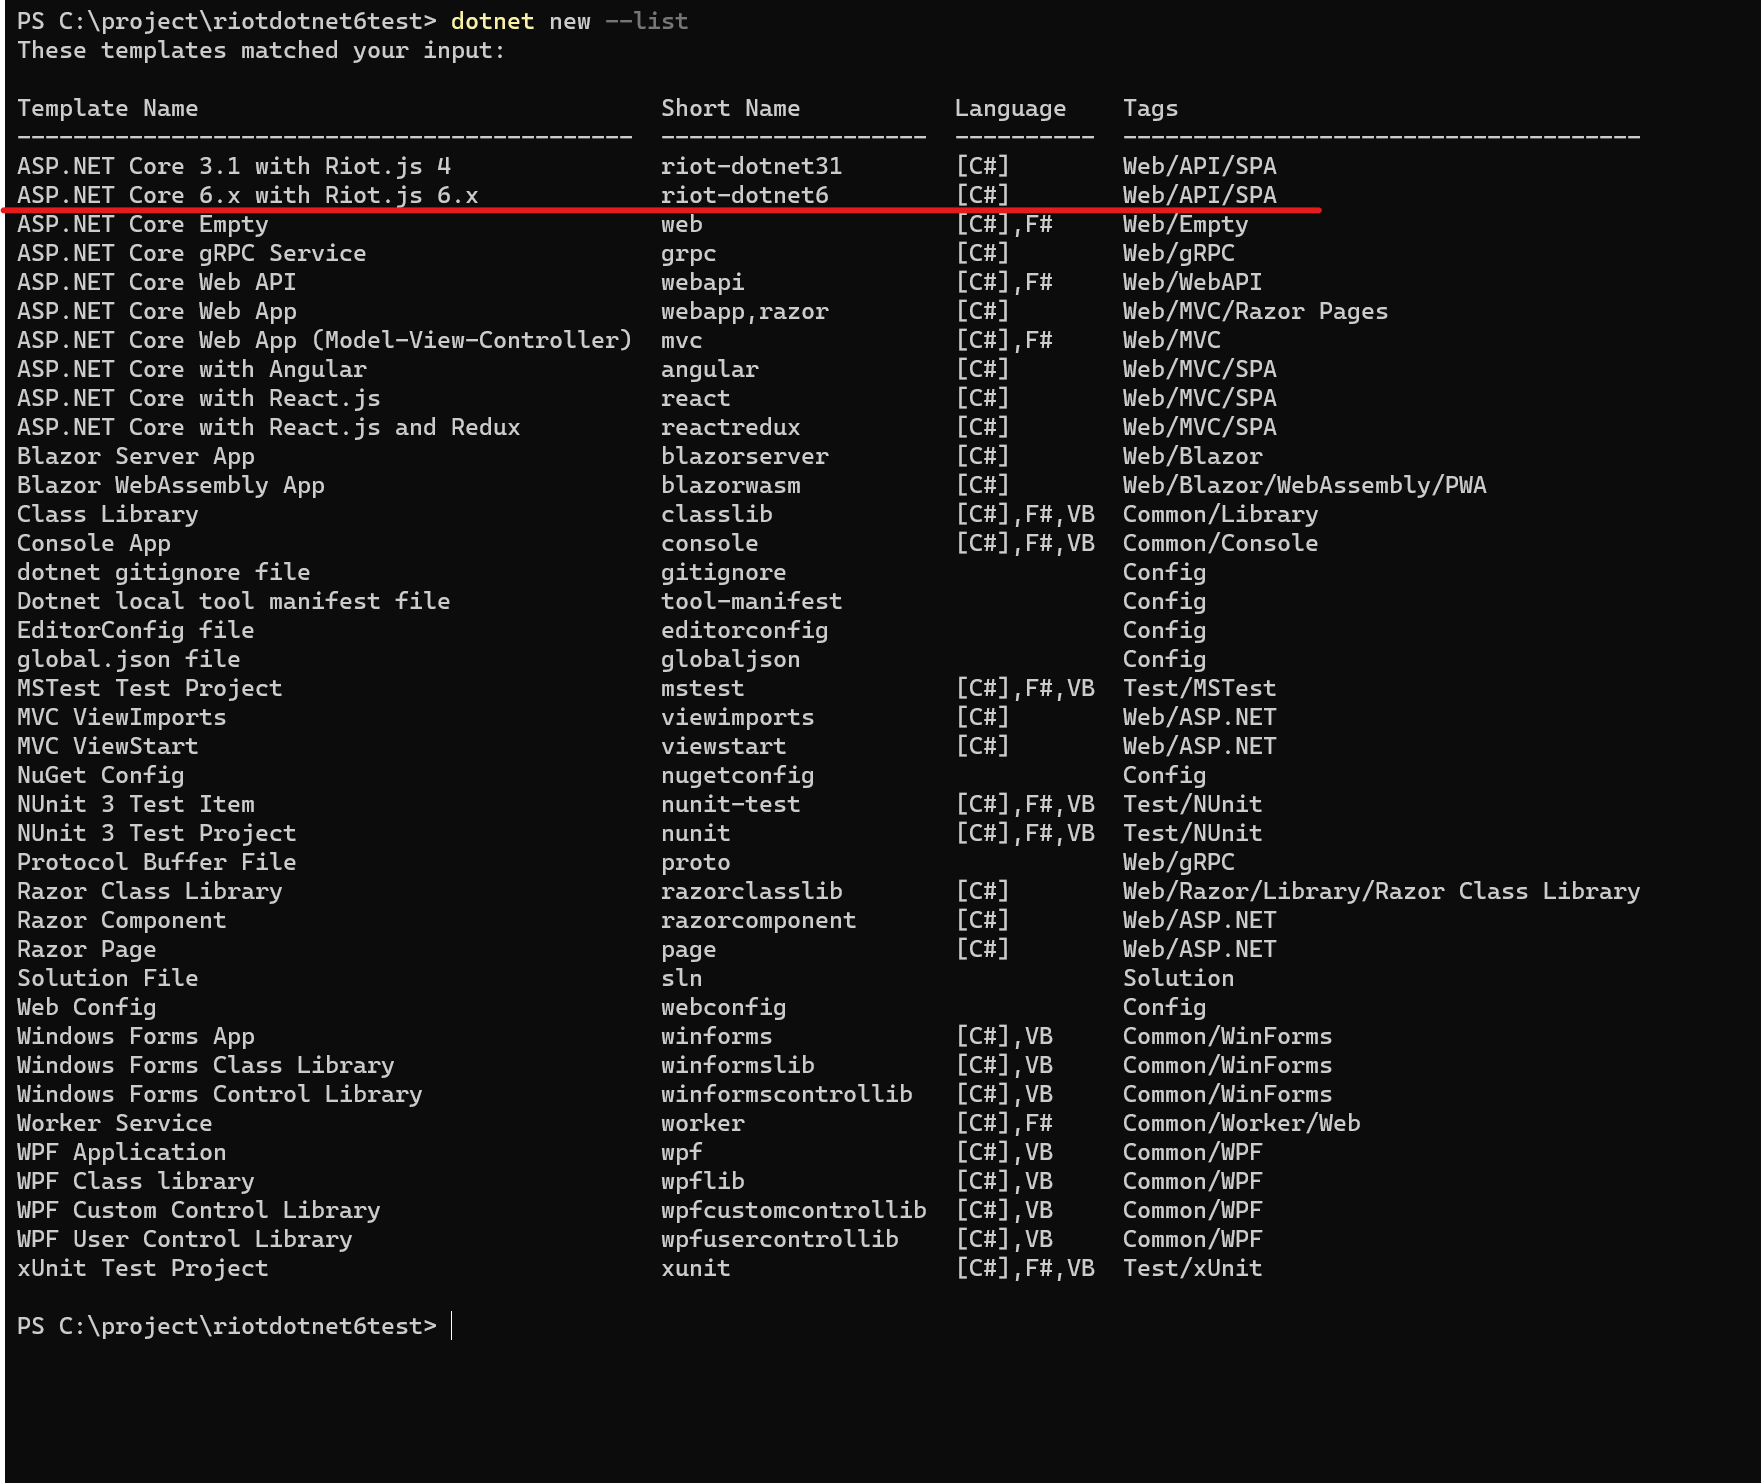Select the short name 'classlib'
This screenshot has height=1483, width=1761.
pyautogui.click(x=716, y=514)
